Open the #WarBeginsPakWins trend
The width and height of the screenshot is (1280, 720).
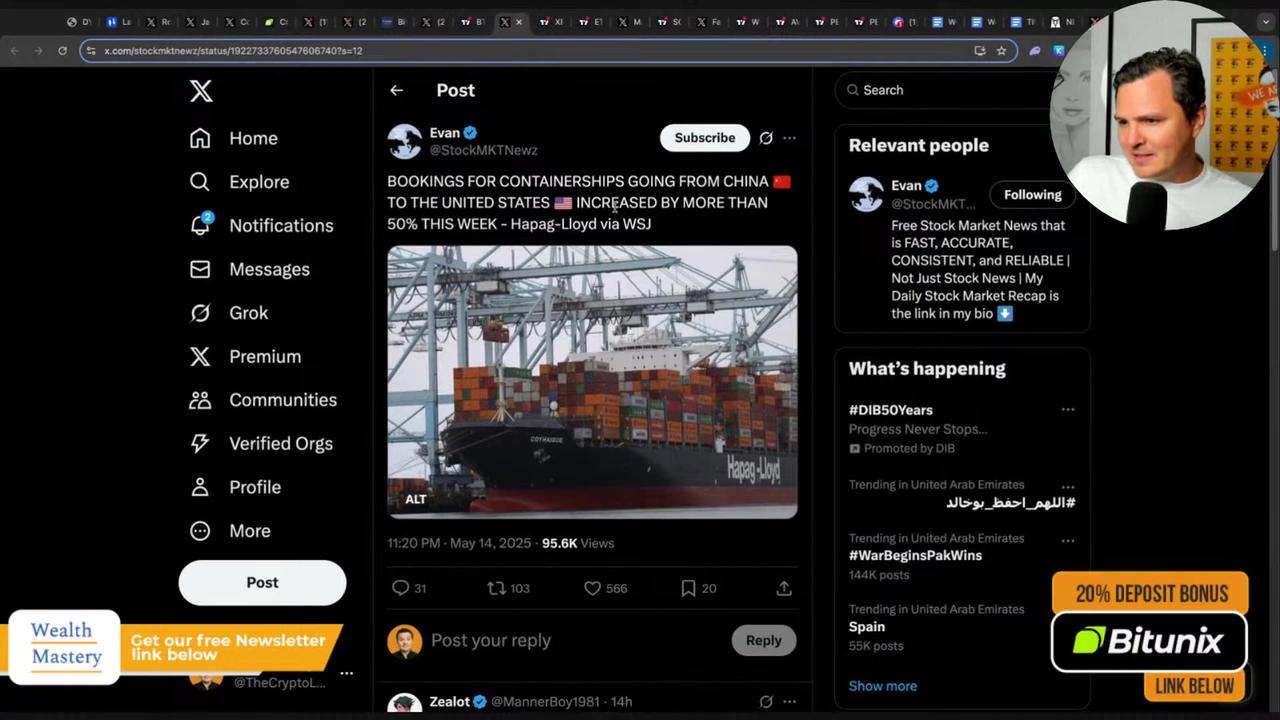click(915, 555)
